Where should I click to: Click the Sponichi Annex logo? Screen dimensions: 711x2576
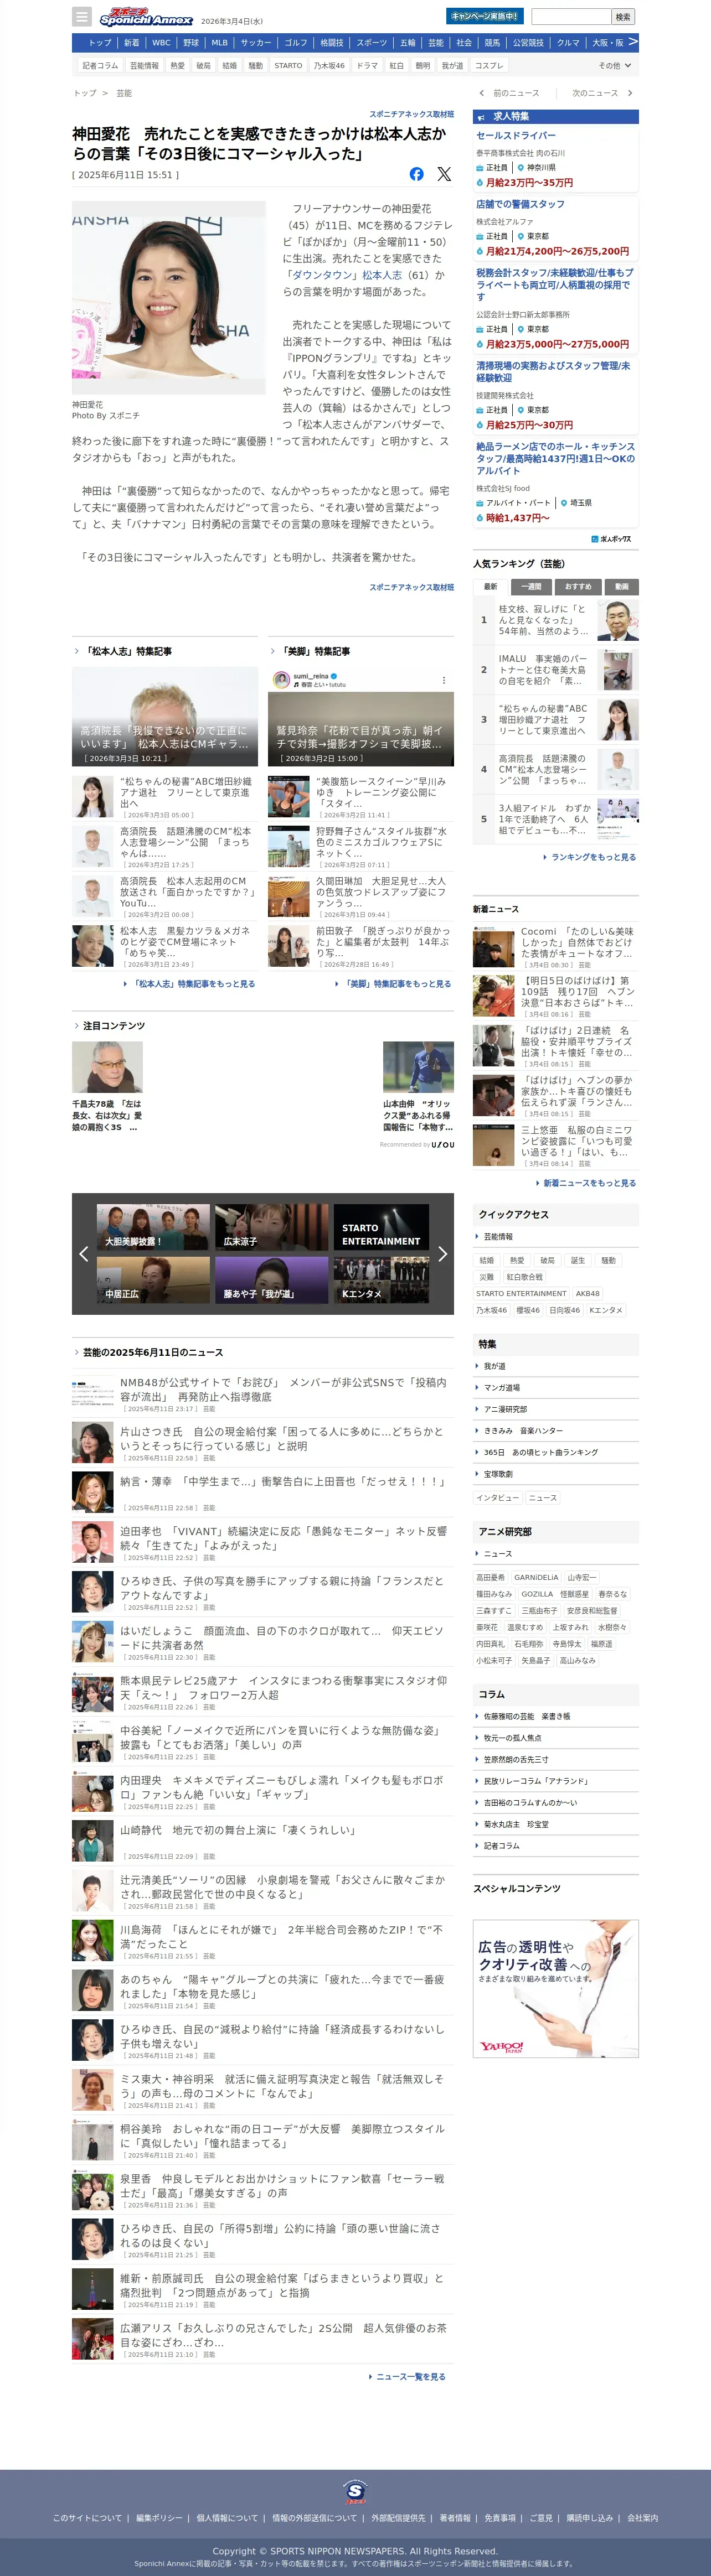tap(146, 17)
